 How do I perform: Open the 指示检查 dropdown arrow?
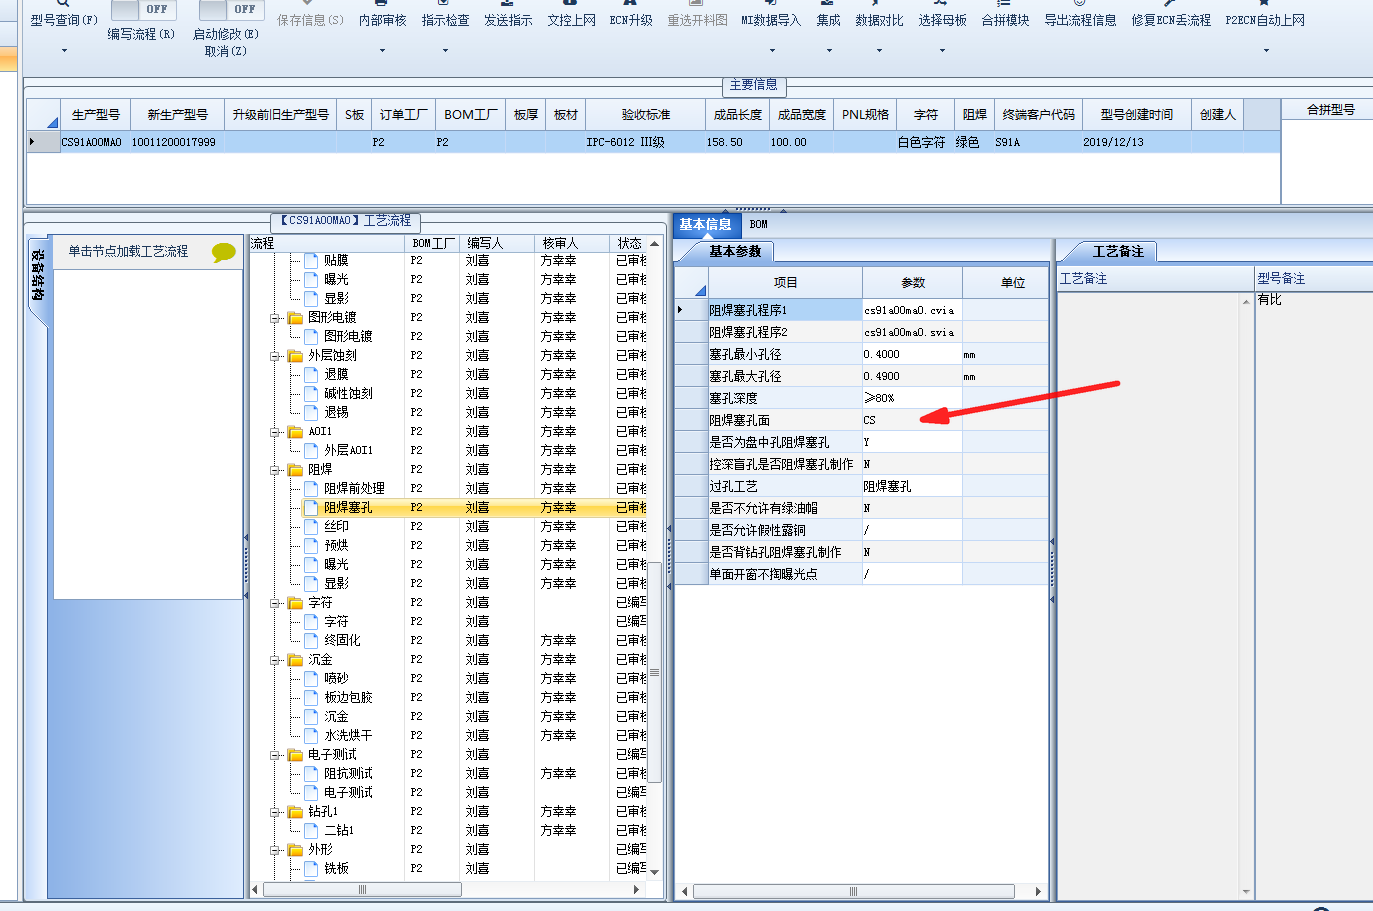(445, 50)
